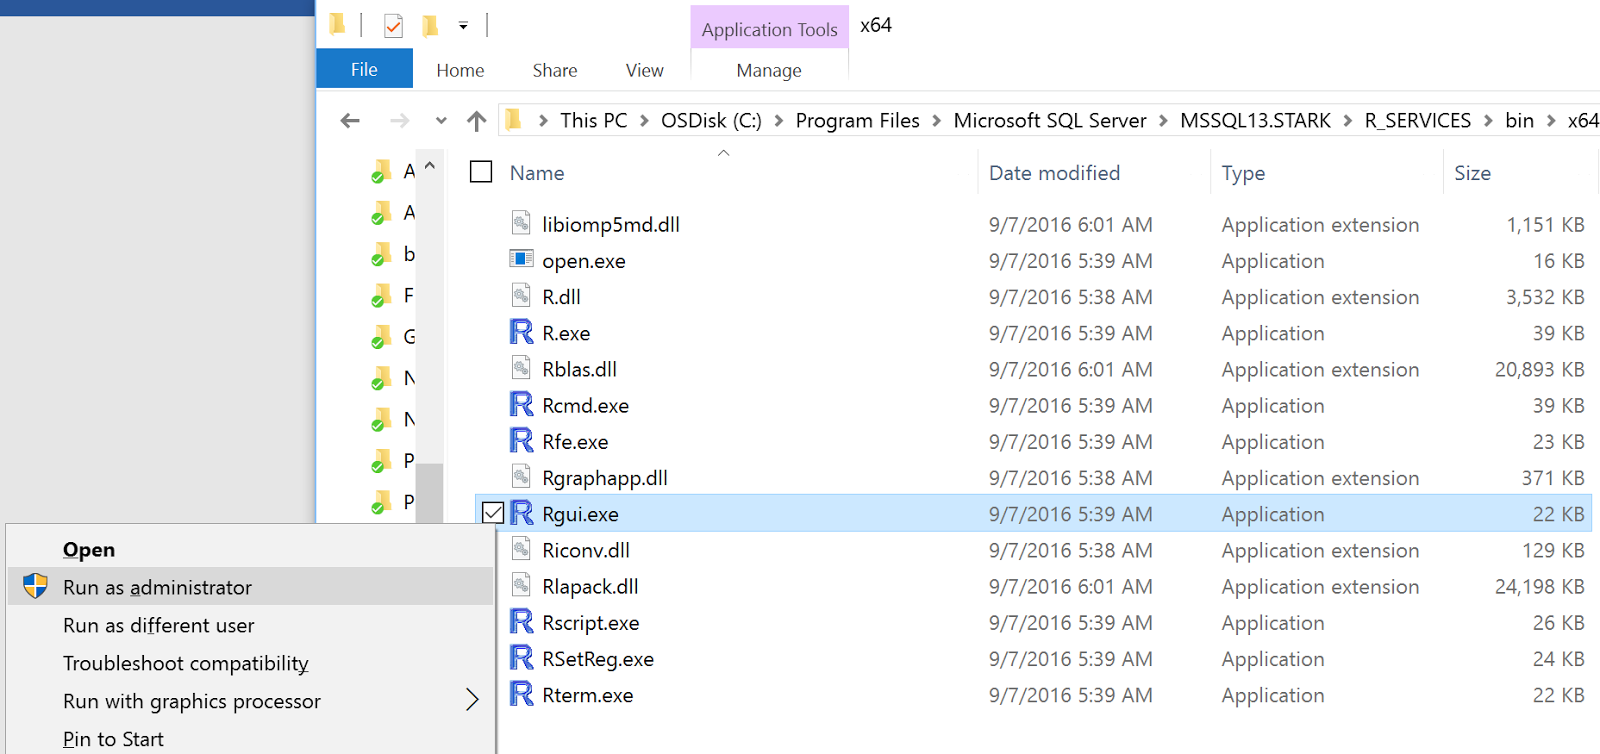Open the Customize Quick Access Toolbar dropdown
The height and width of the screenshot is (754, 1600).
[x=463, y=26]
